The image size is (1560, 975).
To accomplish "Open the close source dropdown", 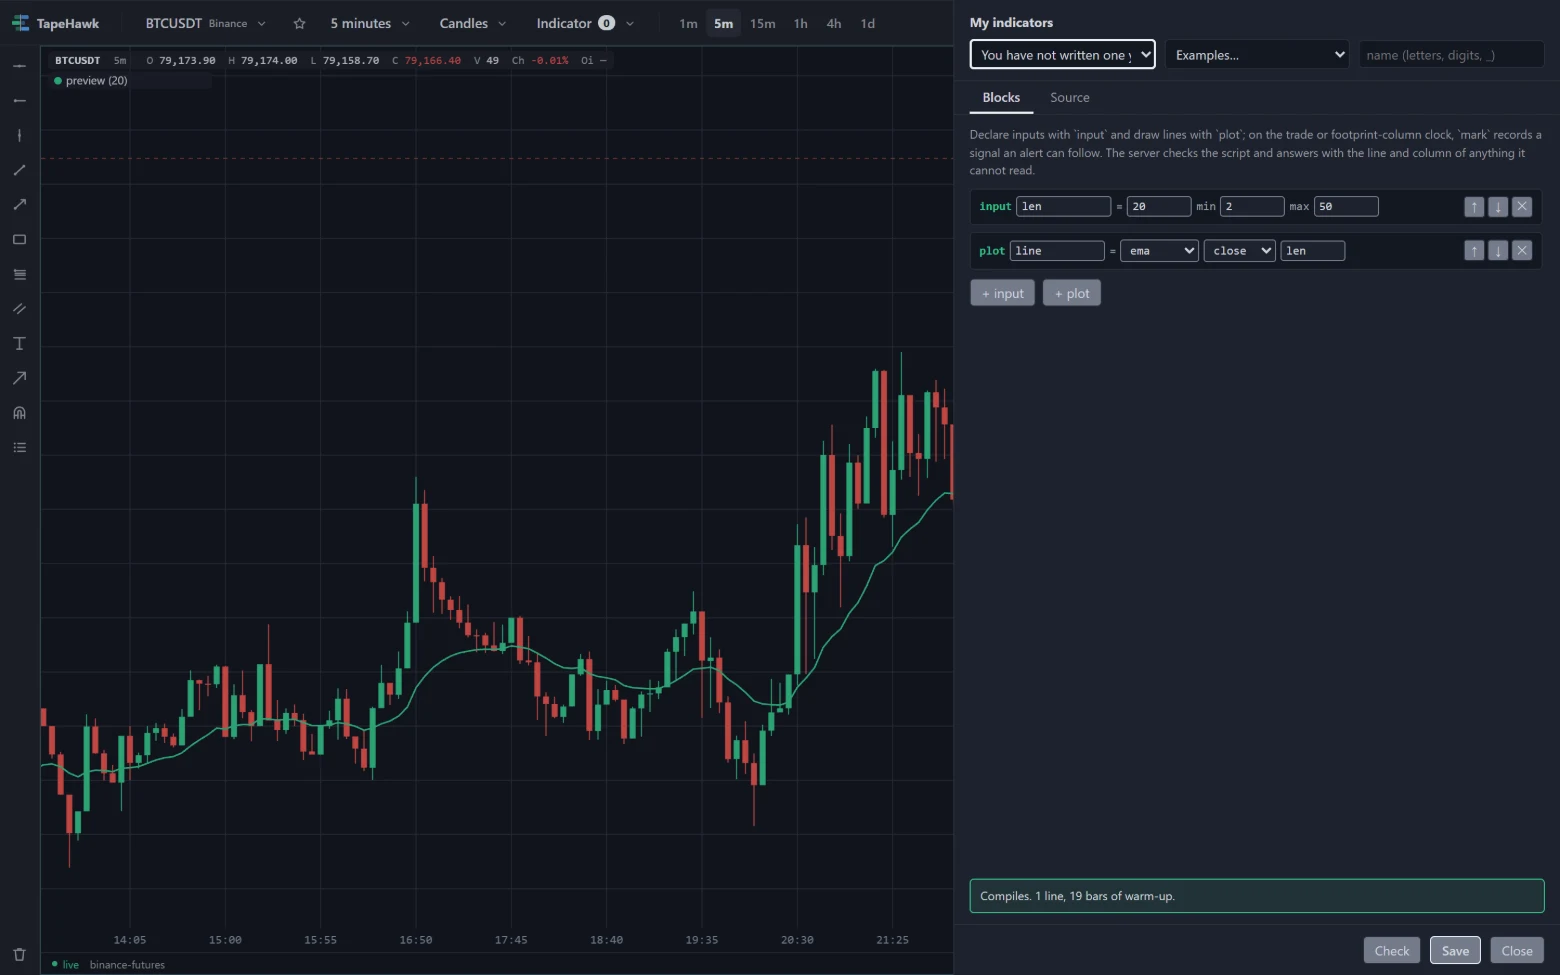I will pyautogui.click(x=1239, y=251).
